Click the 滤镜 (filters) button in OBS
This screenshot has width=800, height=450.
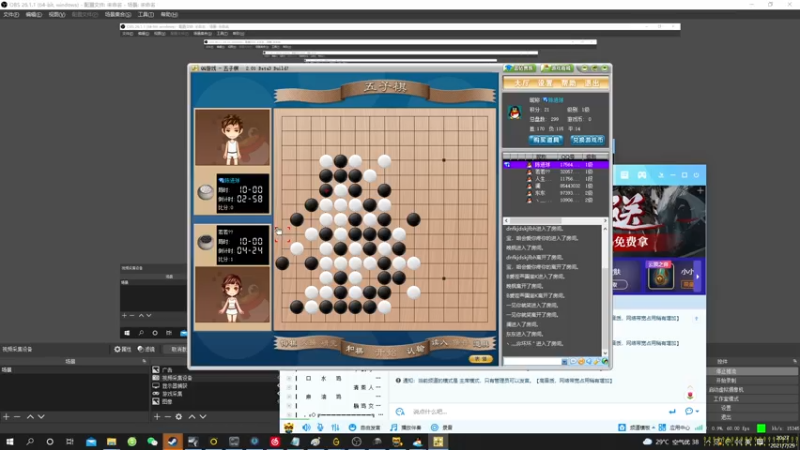click(x=146, y=349)
